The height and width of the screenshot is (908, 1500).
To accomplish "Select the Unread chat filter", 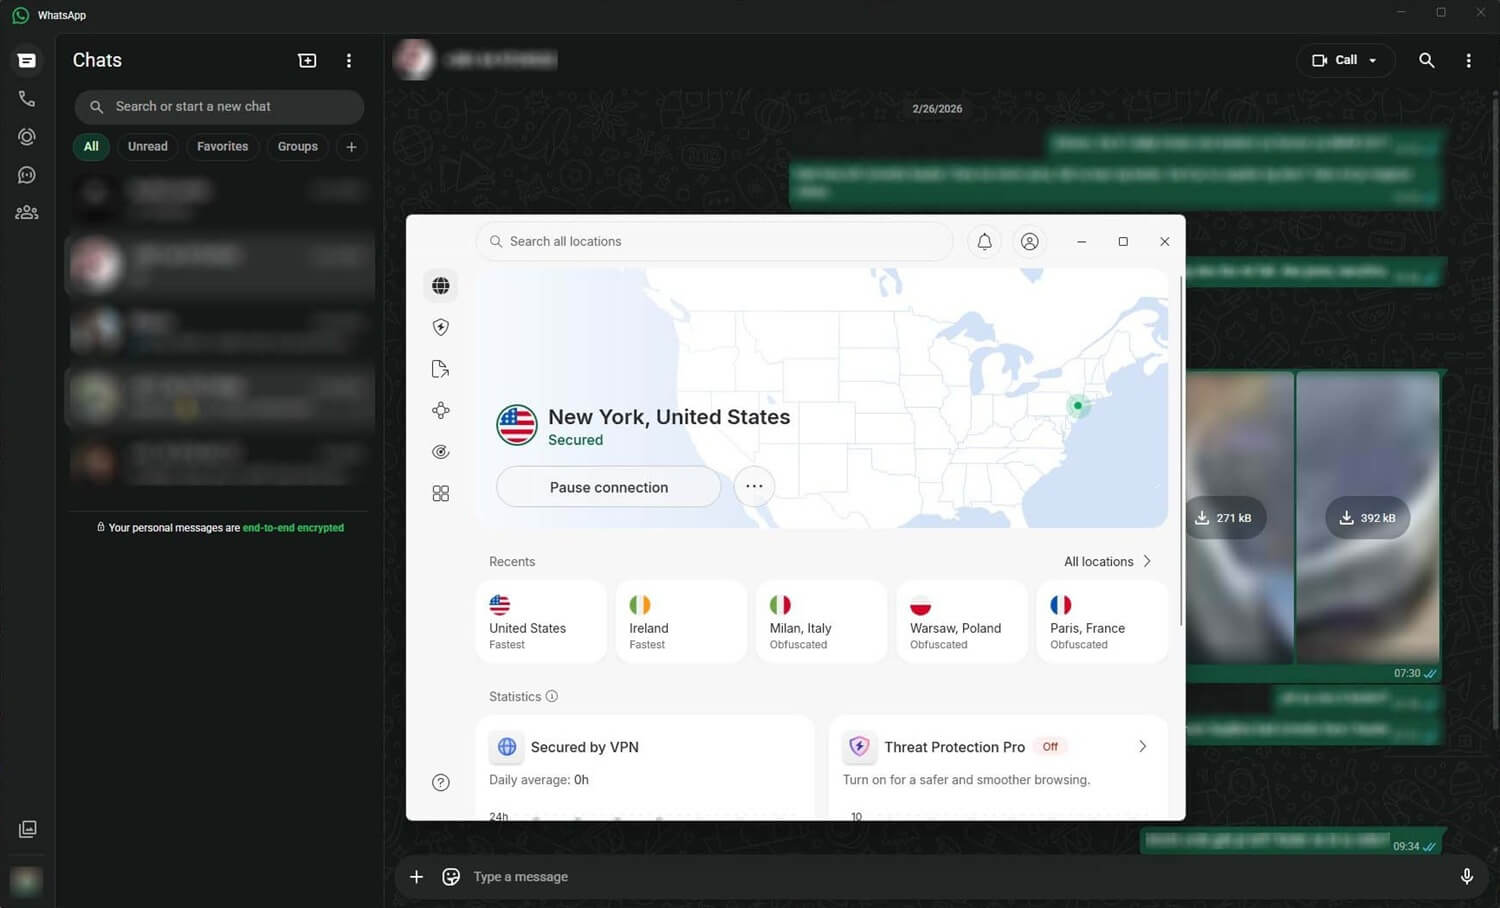I will point(148,147).
